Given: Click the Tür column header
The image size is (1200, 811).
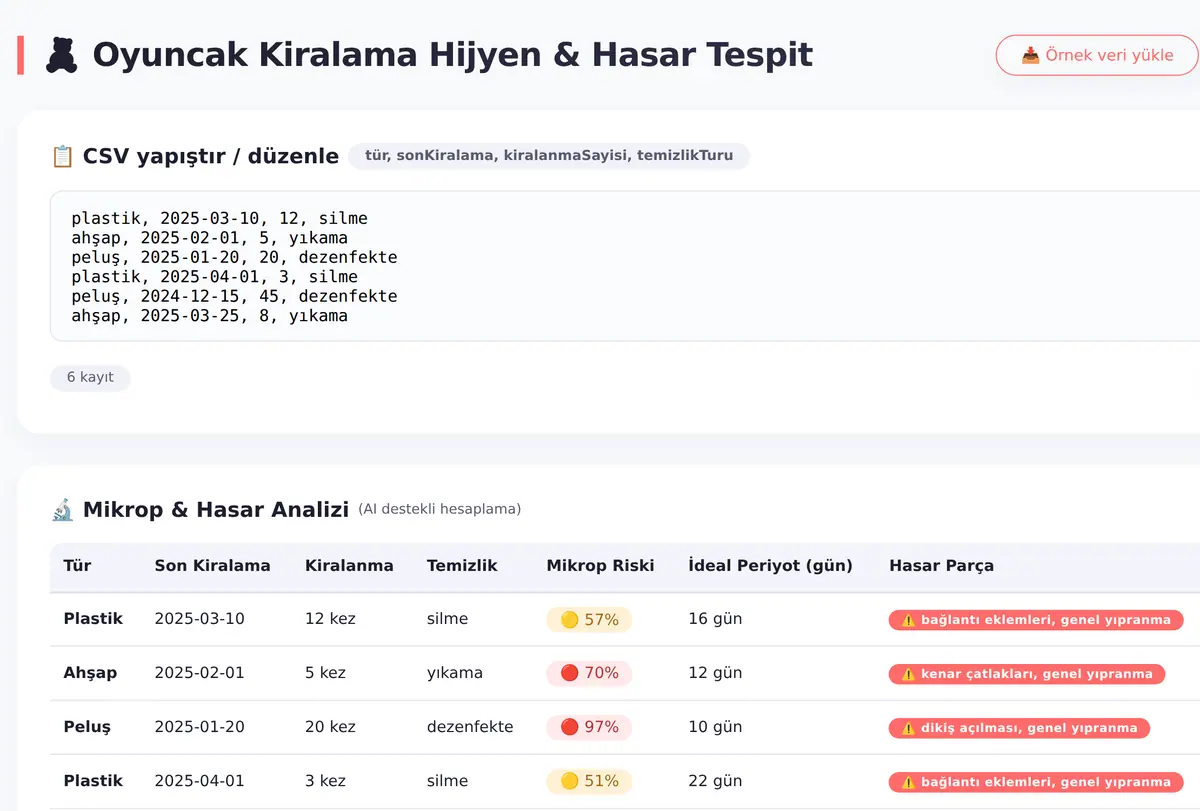Looking at the screenshot, I should 77,566.
